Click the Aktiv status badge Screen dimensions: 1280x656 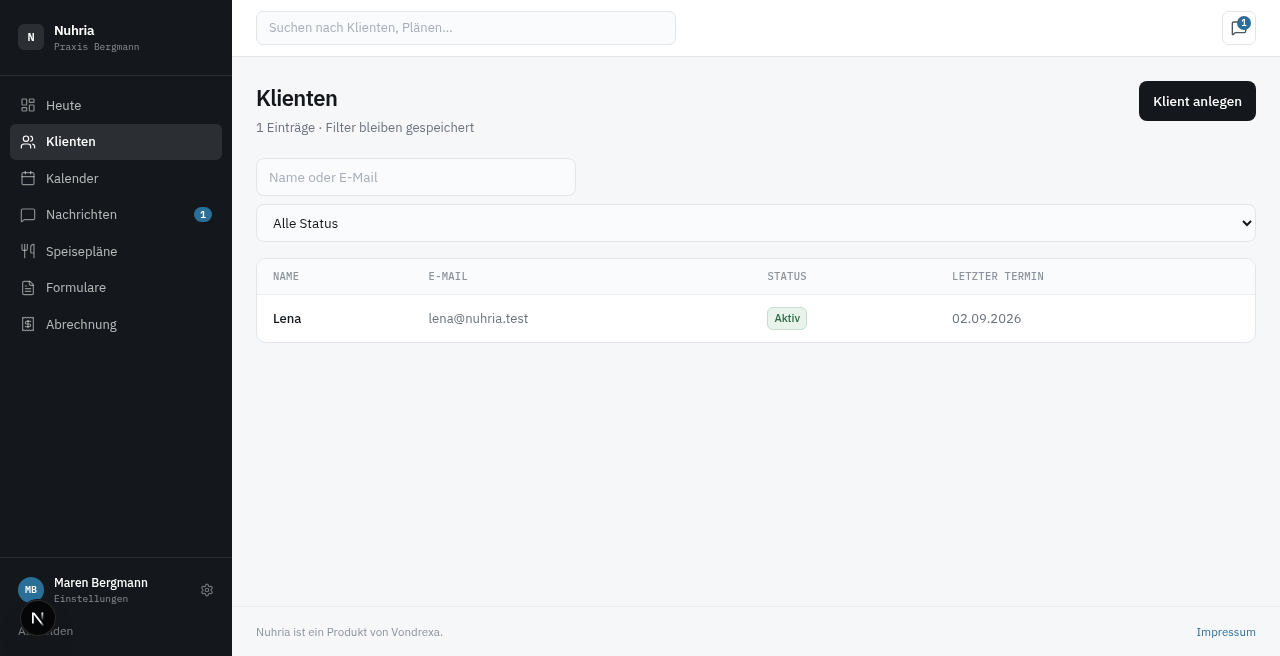click(787, 319)
